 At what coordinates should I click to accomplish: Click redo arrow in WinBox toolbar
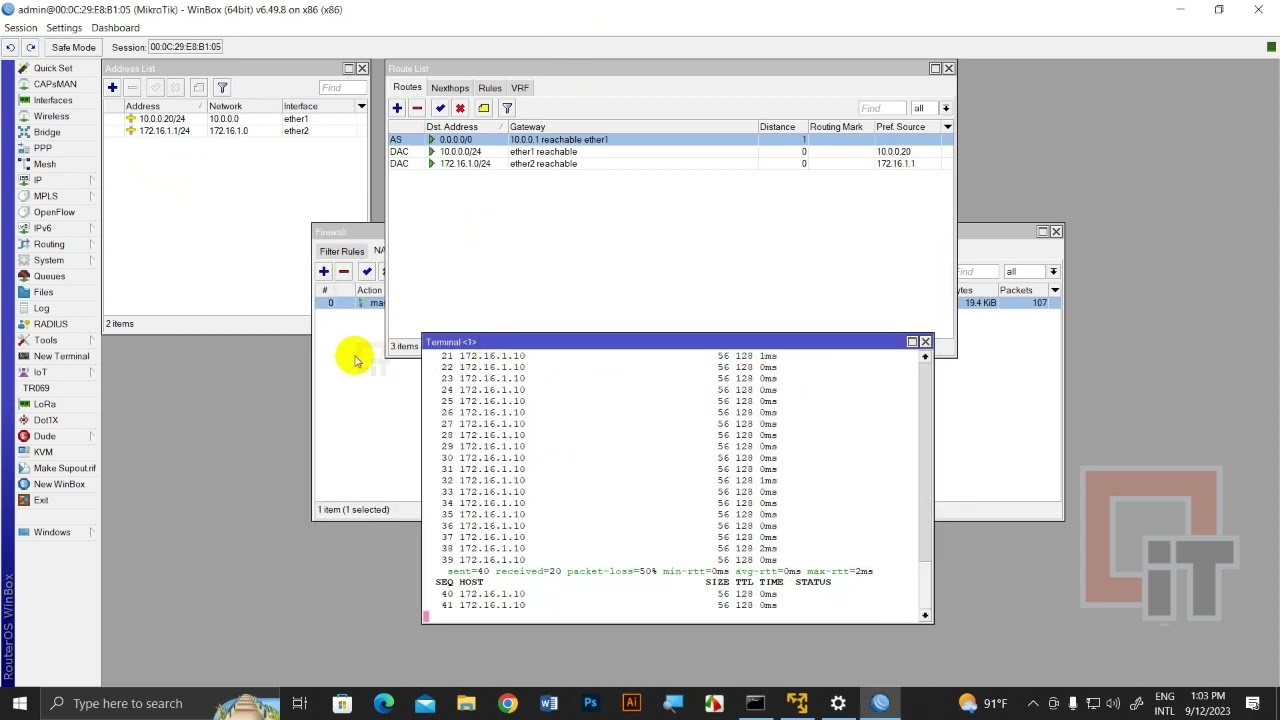click(31, 47)
